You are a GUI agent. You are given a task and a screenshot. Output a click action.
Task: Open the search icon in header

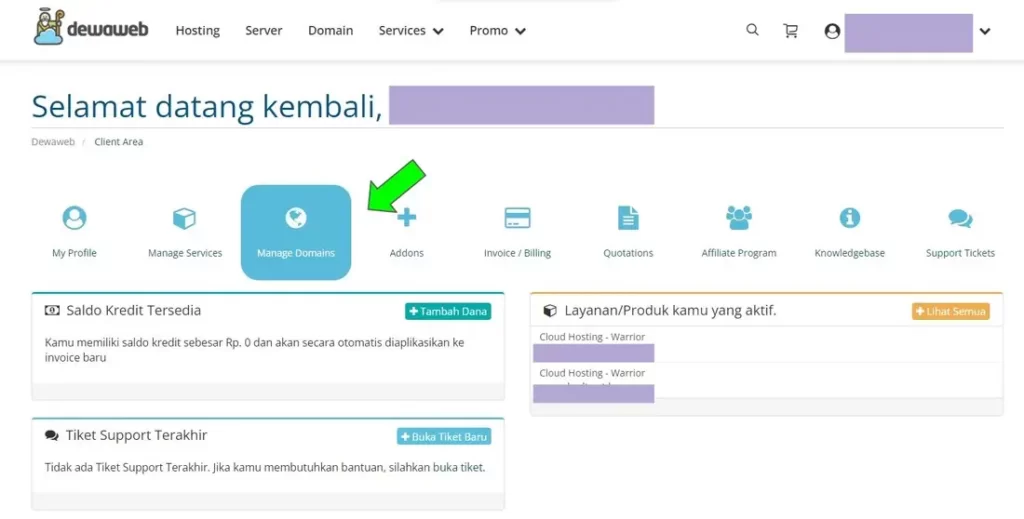[752, 30]
